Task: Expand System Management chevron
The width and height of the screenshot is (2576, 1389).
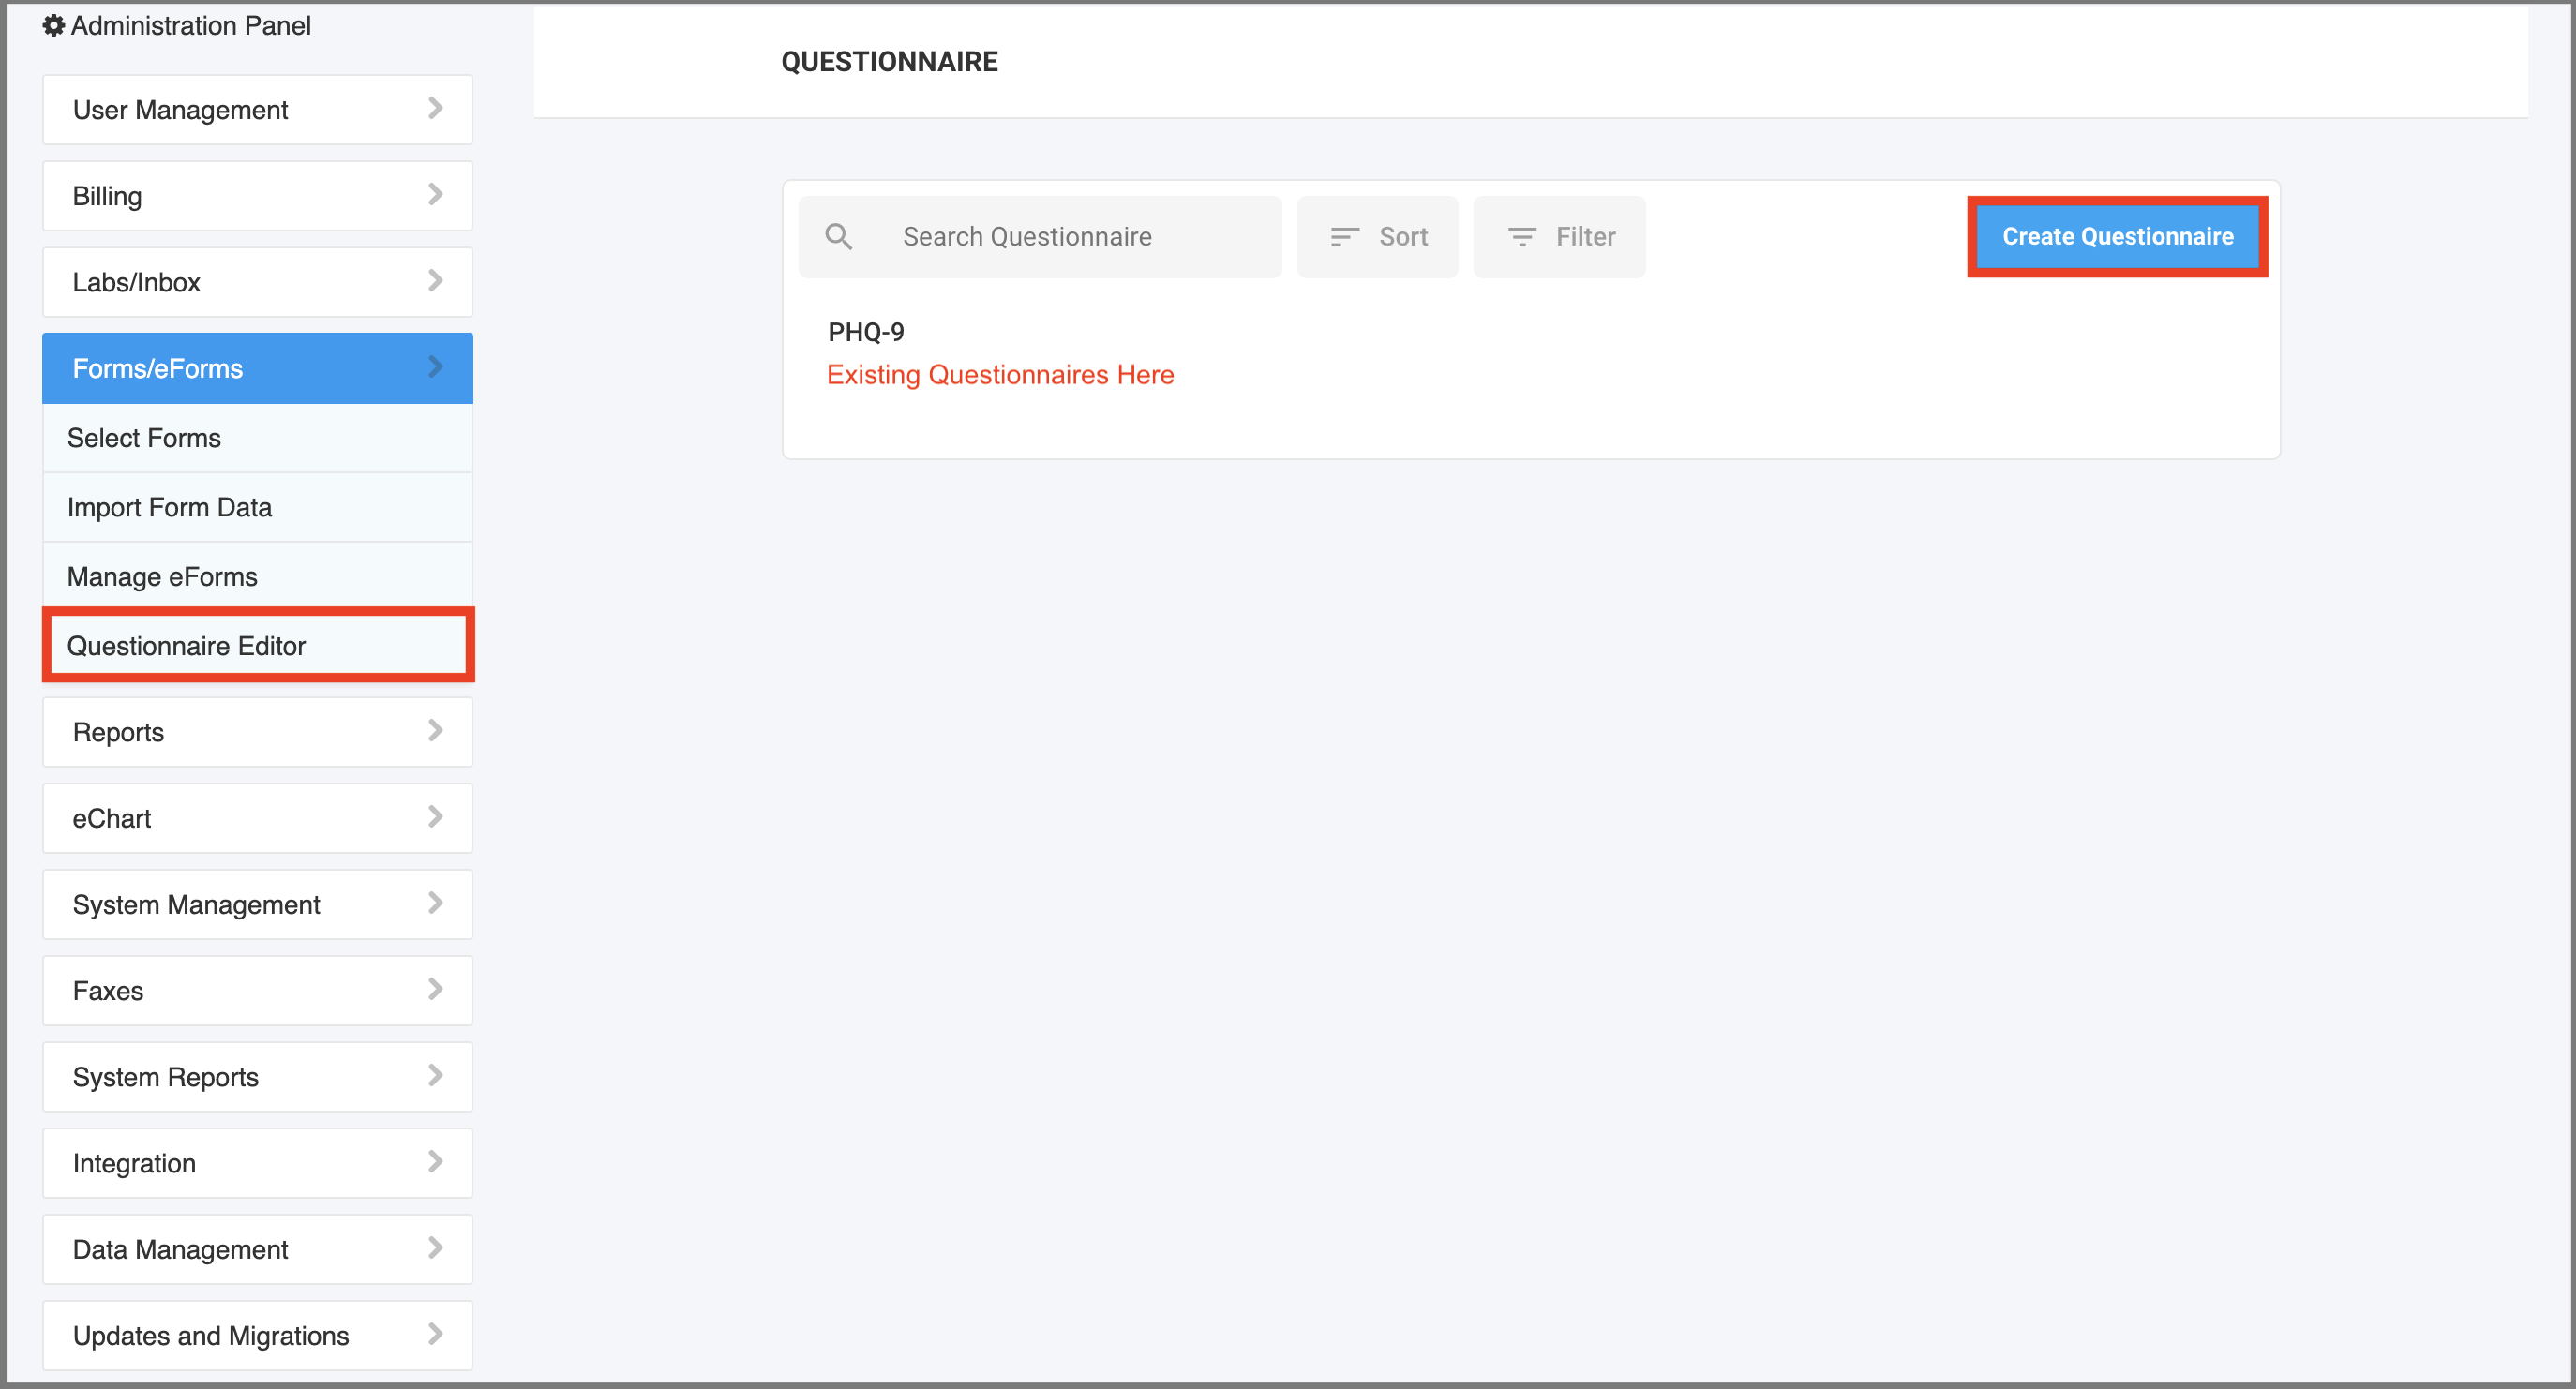Action: (435, 903)
